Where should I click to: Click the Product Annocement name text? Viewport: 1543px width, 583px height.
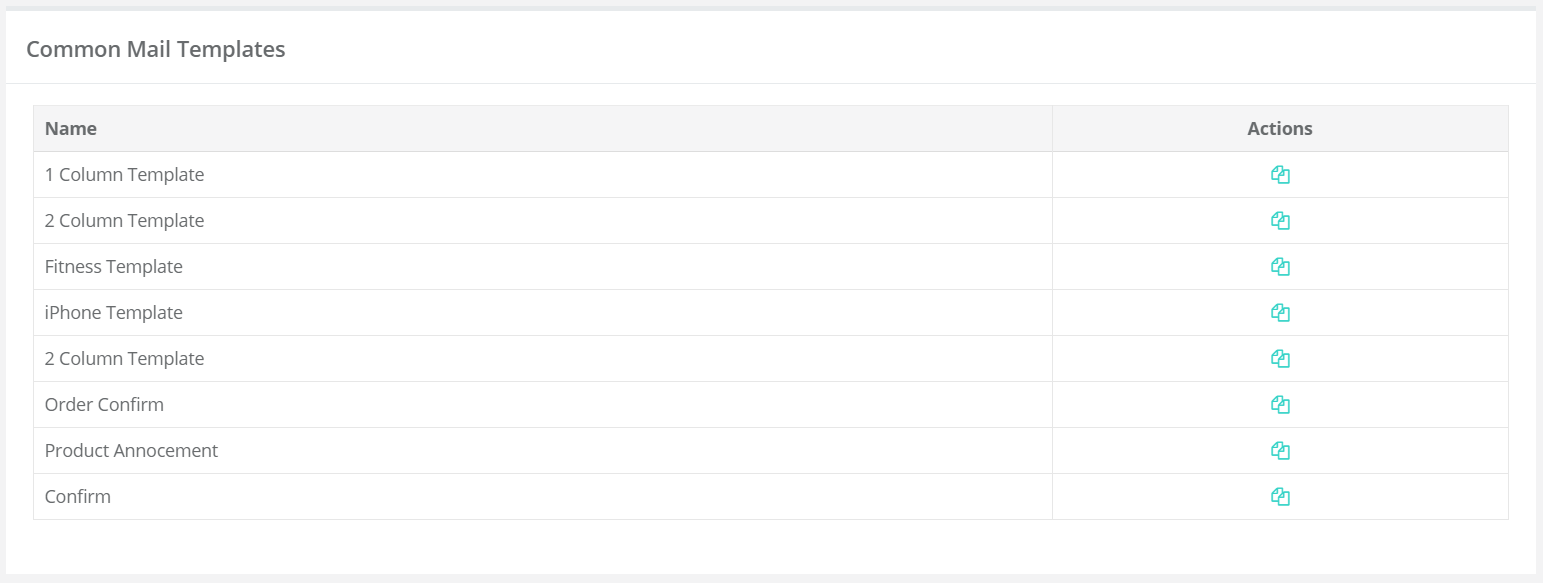pyautogui.click(x=131, y=451)
